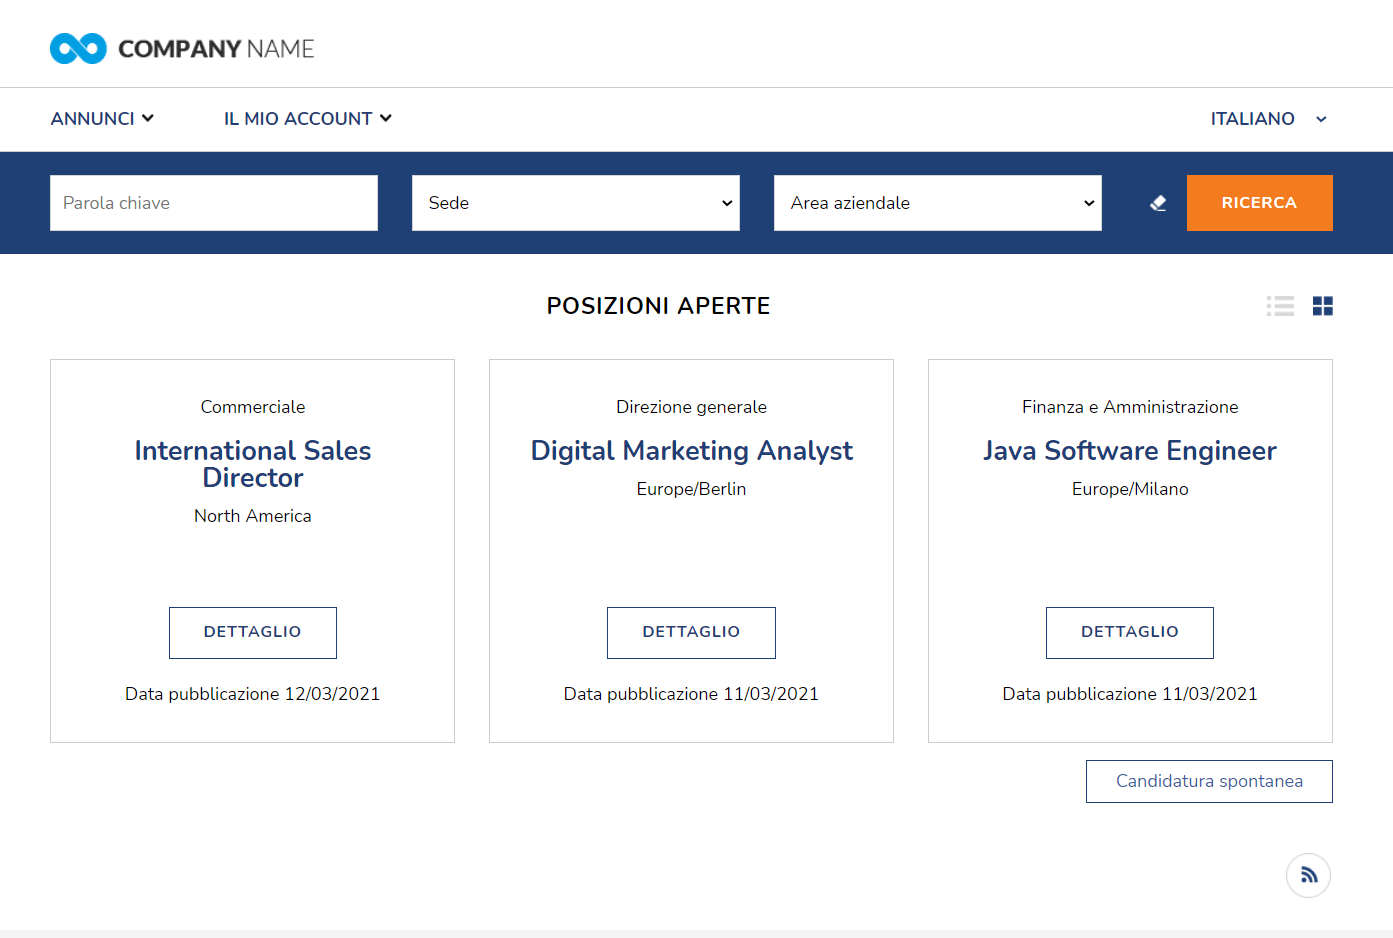Click the Europe/Milano location text
The width and height of the screenshot is (1393, 938).
coord(1130,489)
